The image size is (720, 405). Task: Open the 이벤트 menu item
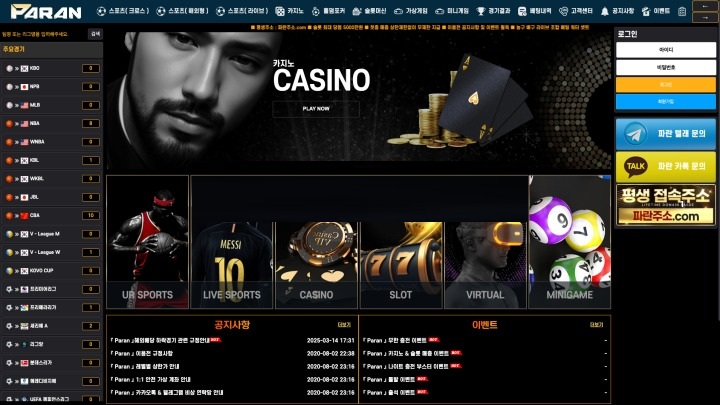coord(656,11)
